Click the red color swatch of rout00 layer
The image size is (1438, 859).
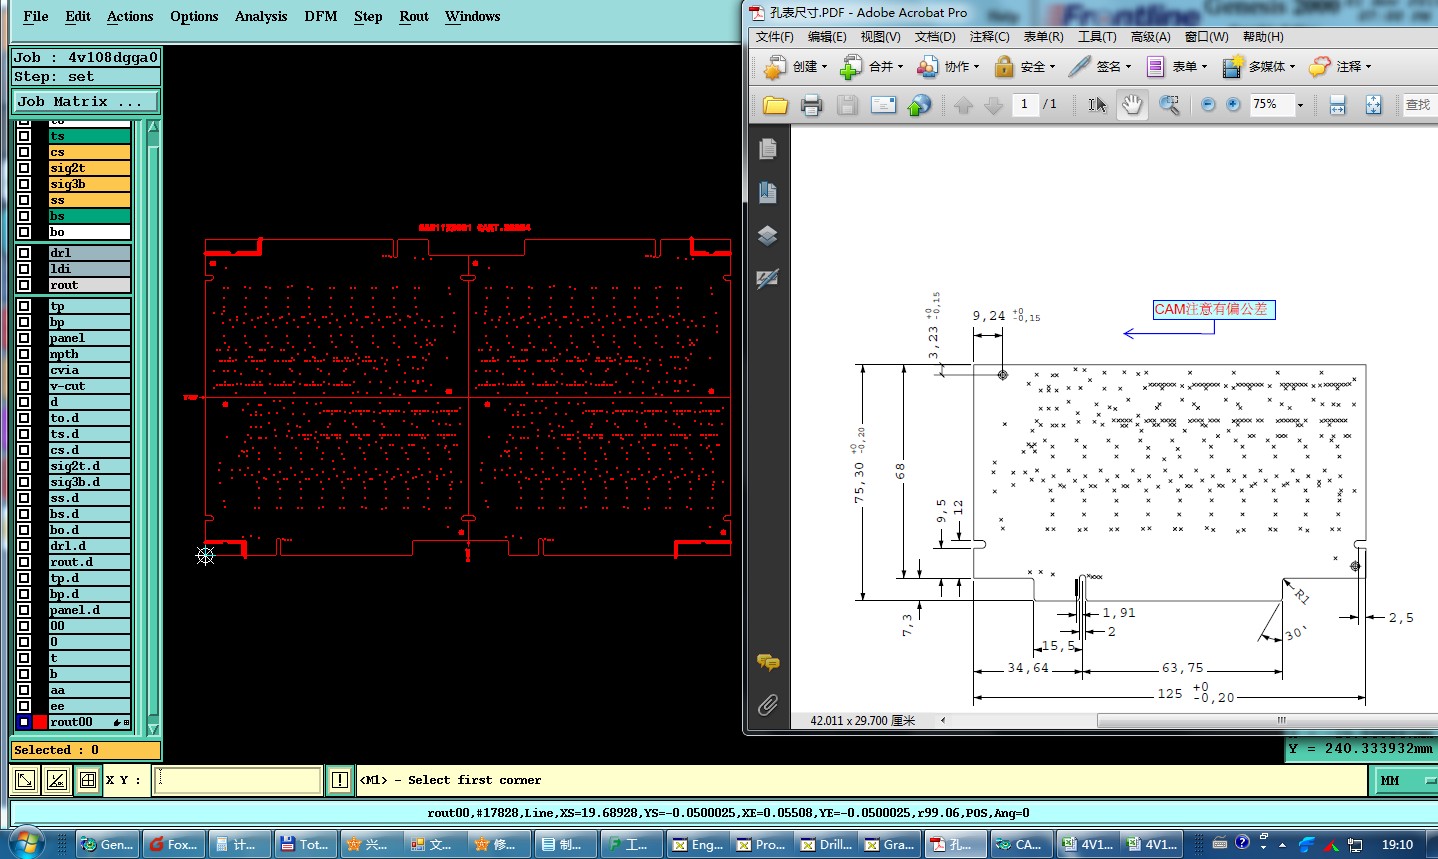coord(40,722)
